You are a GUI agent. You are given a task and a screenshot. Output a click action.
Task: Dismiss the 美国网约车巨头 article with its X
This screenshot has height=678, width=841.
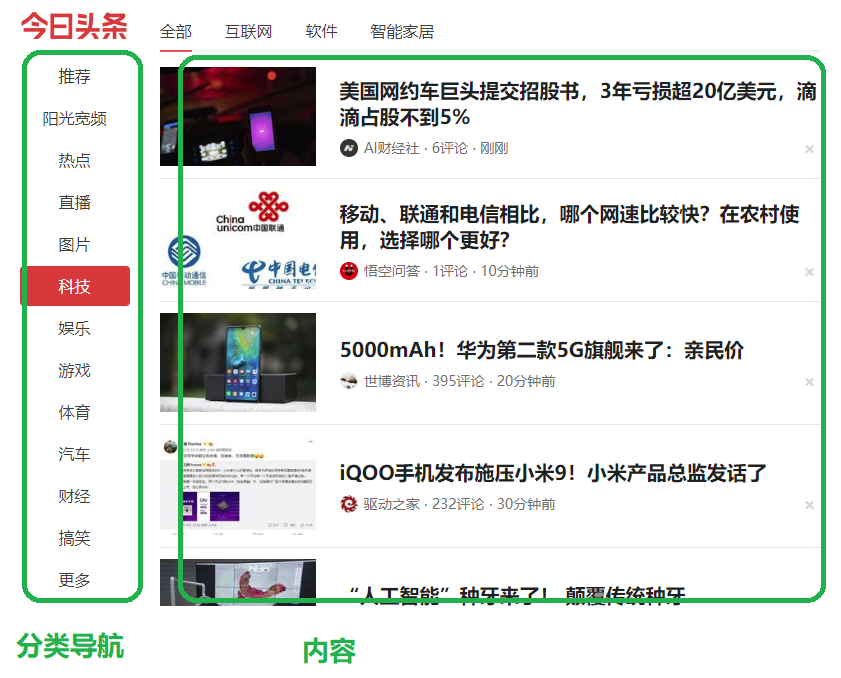tap(809, 149)
